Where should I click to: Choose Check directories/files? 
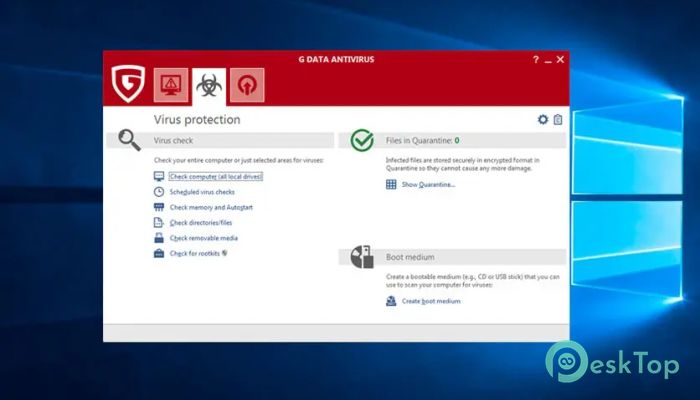(x=201, y=223)
